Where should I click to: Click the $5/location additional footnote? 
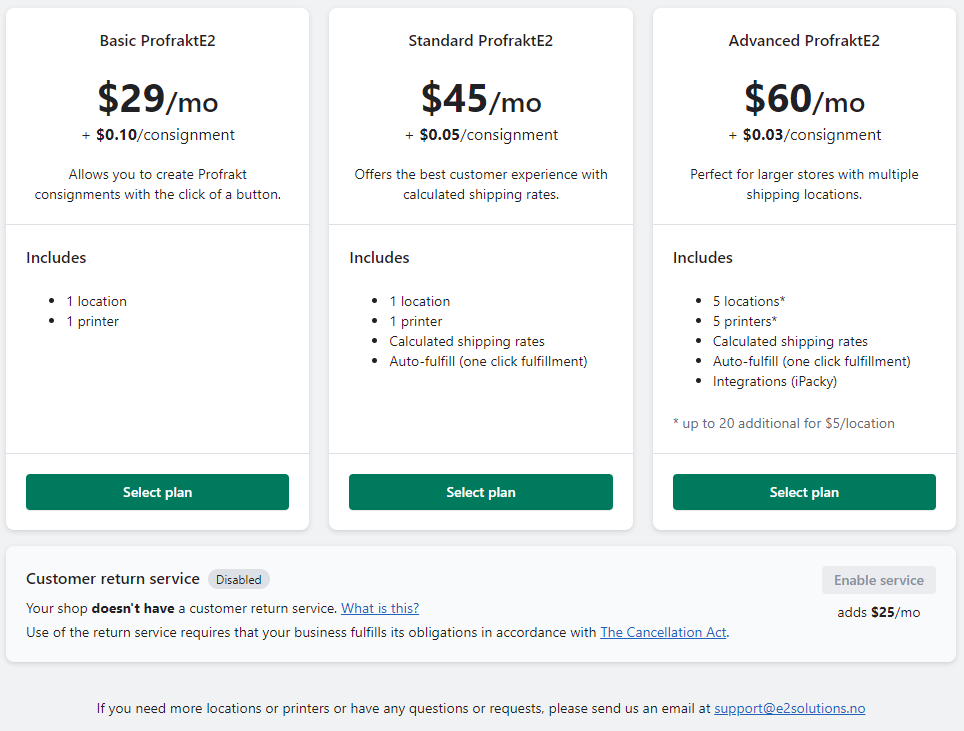tap(784, 423)
